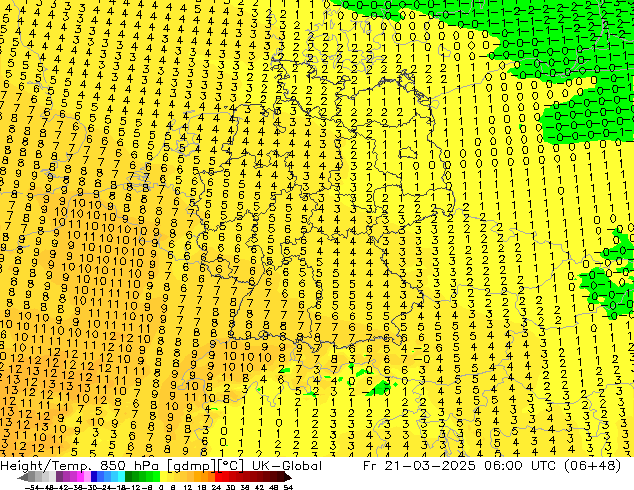
Task: Click the "54" scale label under the legend
Action: [288, 487]
